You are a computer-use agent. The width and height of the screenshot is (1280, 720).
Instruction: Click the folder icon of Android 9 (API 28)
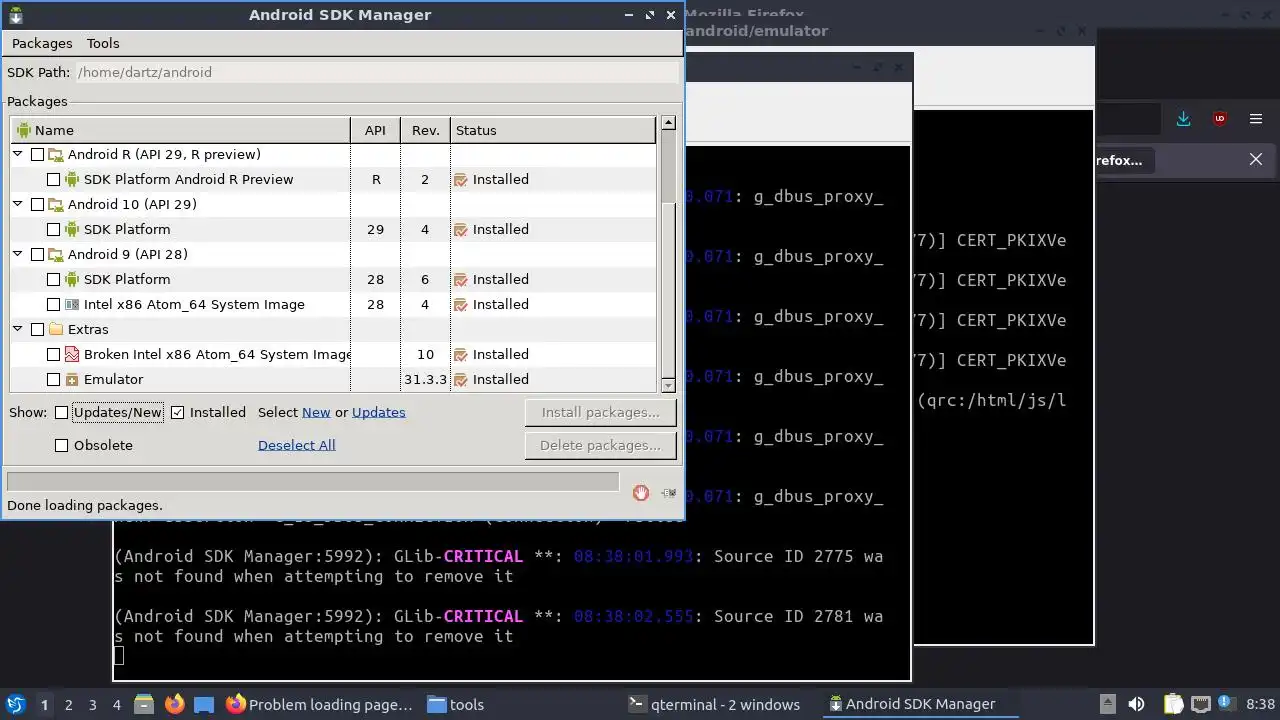pos(56,255)
